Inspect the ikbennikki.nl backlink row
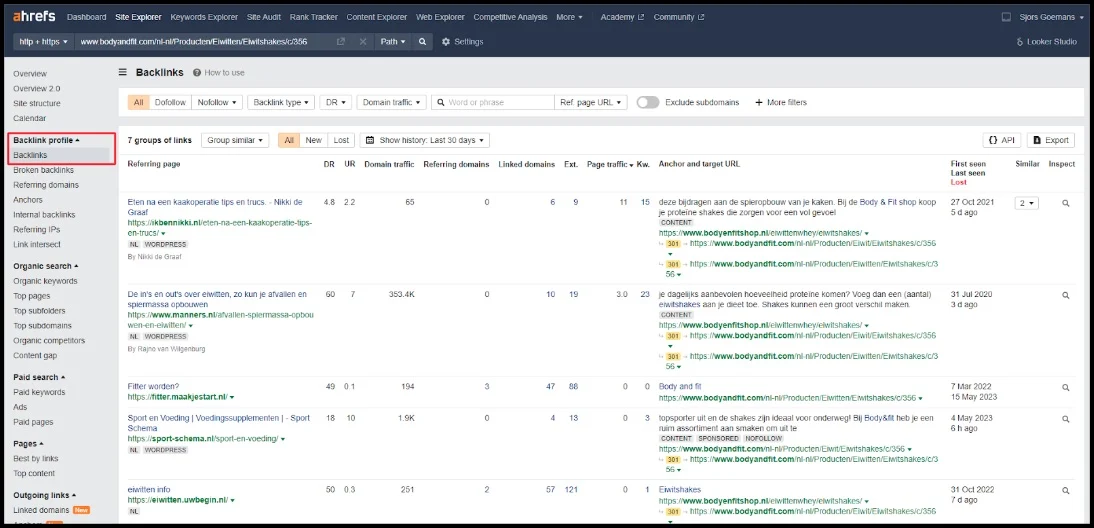 coord(1065,203)
